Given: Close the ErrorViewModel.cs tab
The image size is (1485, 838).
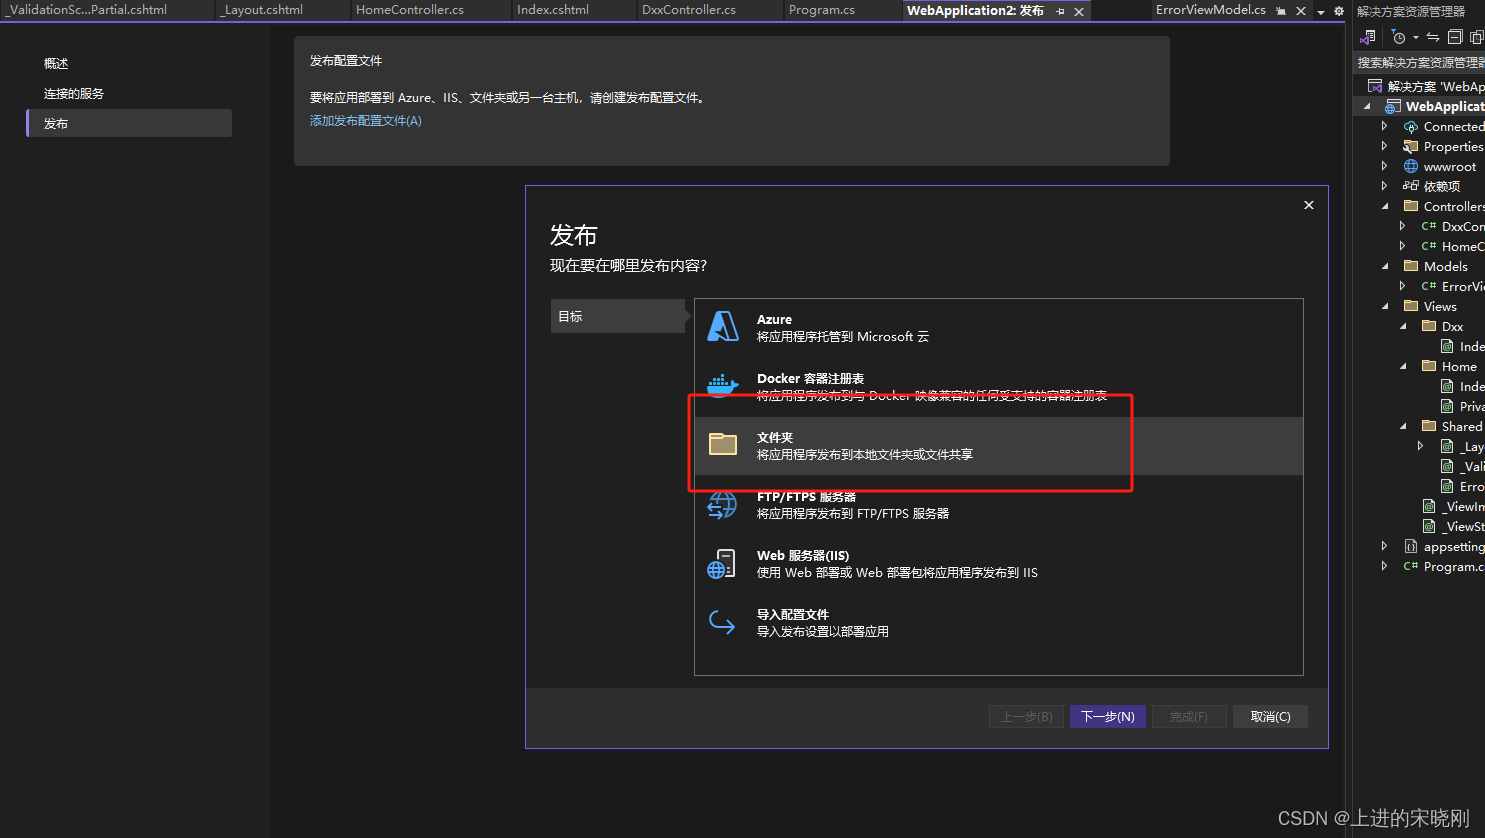Looking at the screenshot, I should tap(1300, 11).
